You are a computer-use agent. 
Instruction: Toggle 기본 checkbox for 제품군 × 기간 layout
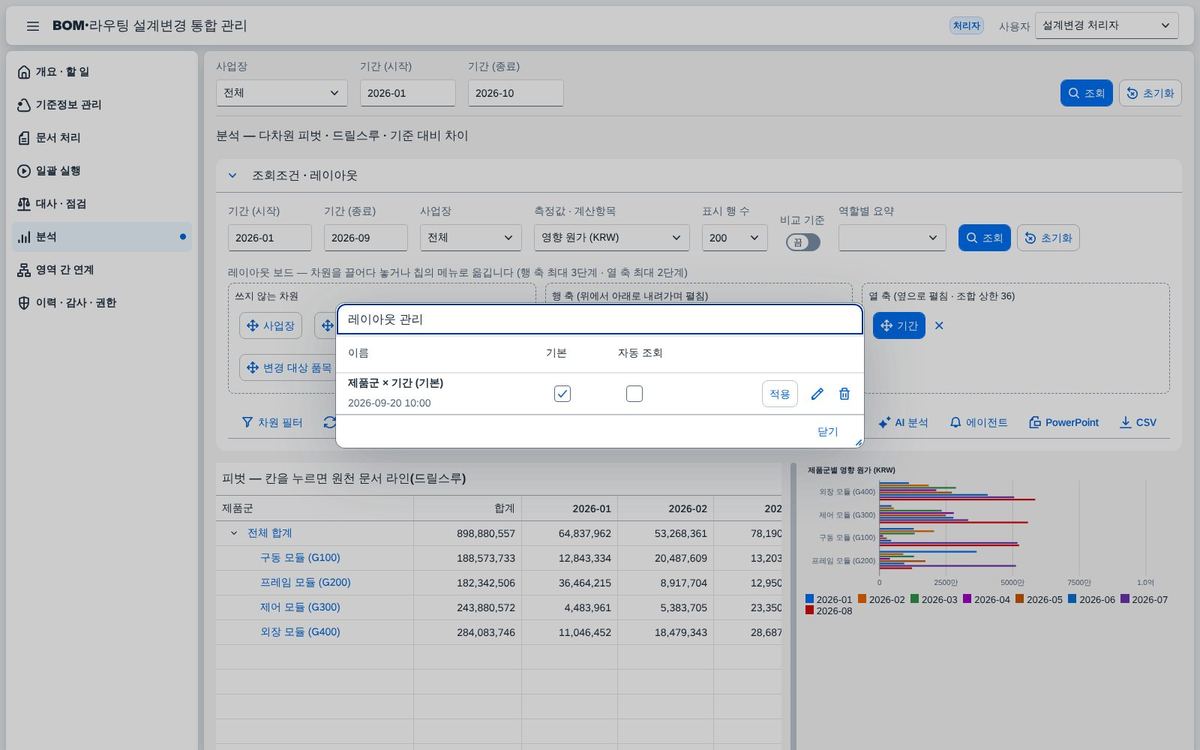tap(562, 394)
